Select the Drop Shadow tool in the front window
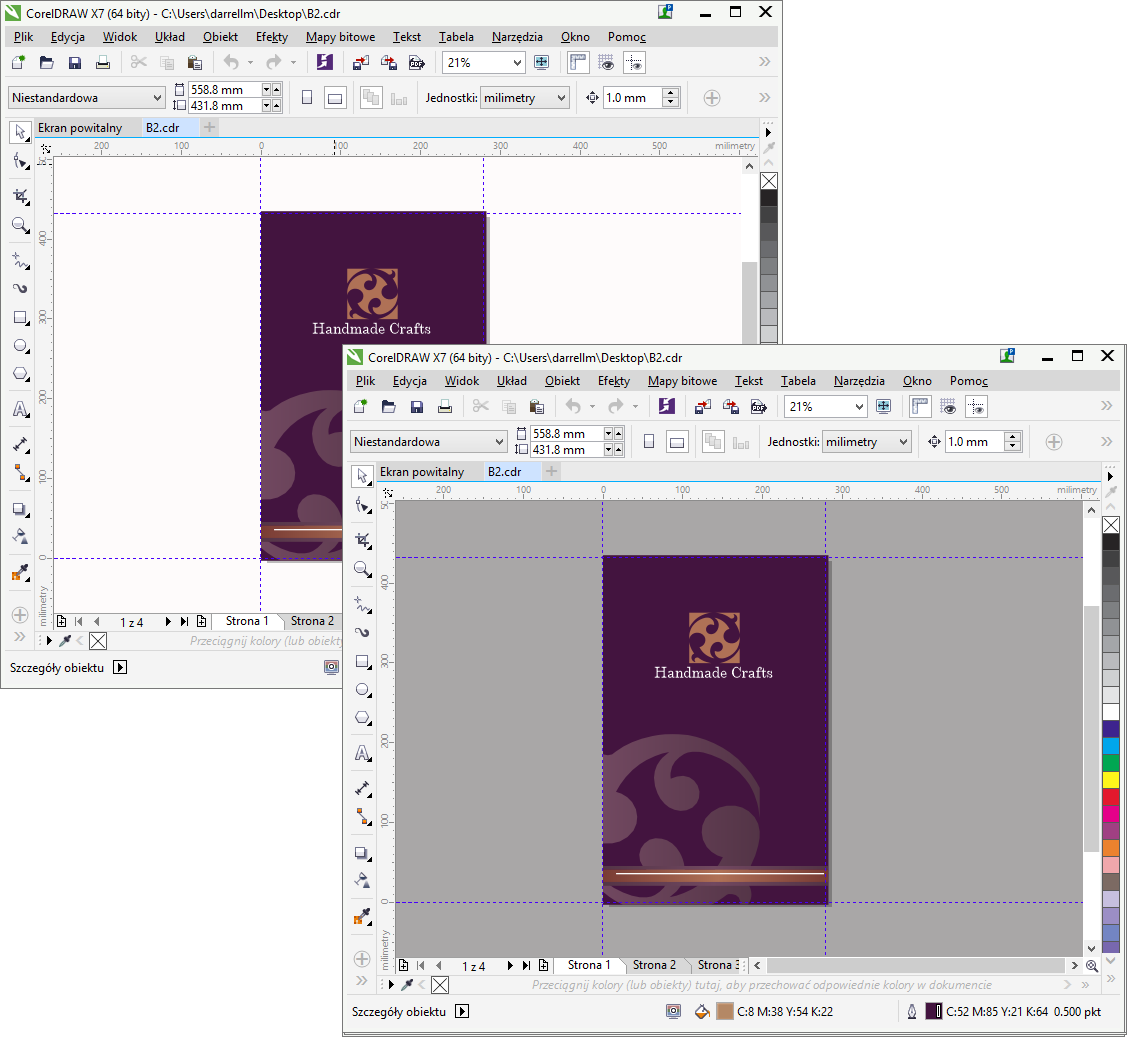This screenshot has height=1044, width=1132. tap(361, 853)
